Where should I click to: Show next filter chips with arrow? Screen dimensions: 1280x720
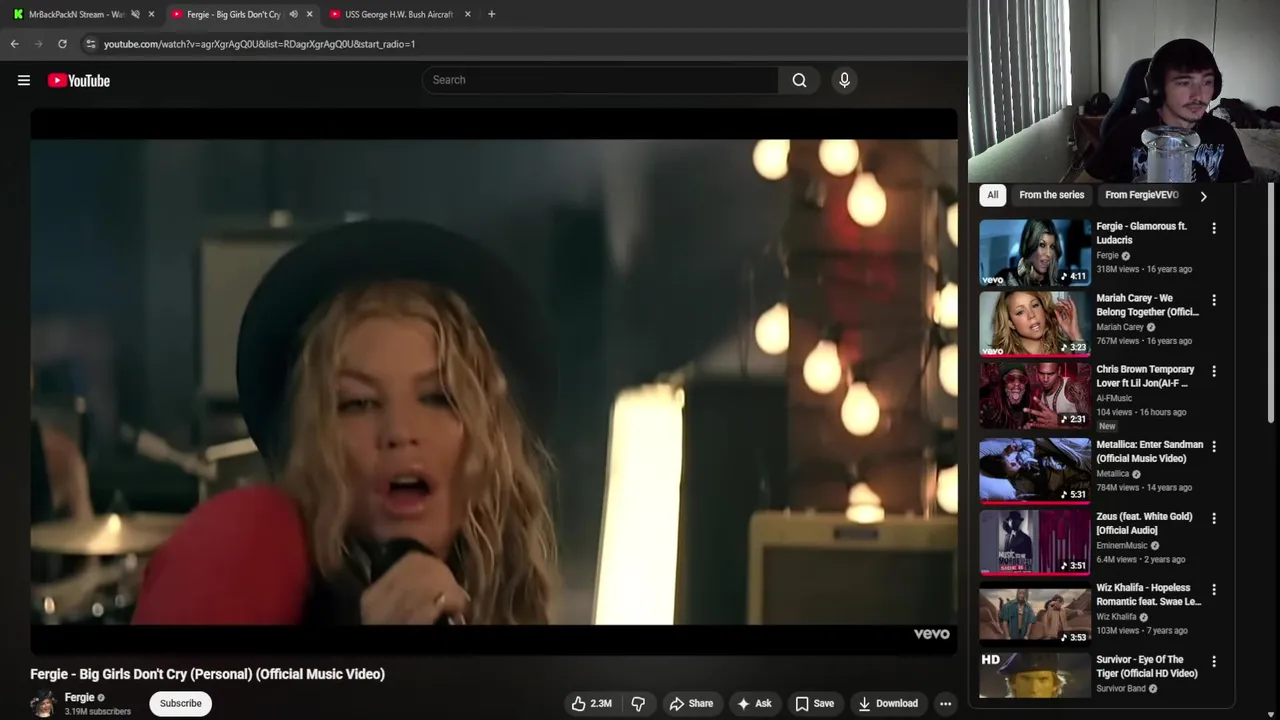(x=1203, y=196)
